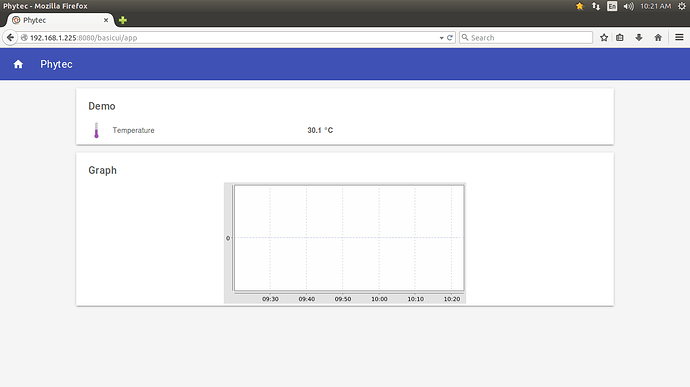
Task: Open the URL history dropdown arrow
Action: point(441,38)
